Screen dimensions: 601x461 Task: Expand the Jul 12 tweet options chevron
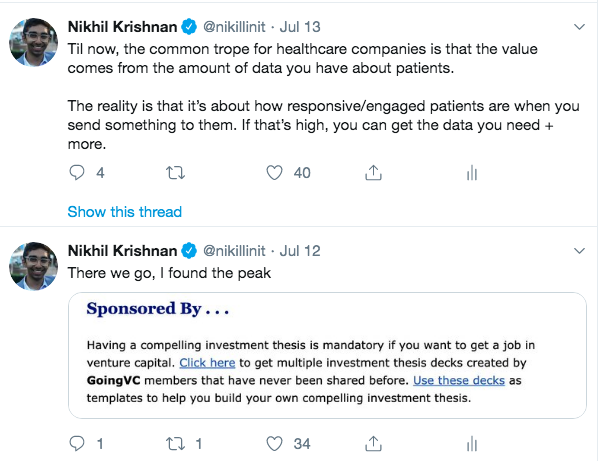[x=580, y=249]
